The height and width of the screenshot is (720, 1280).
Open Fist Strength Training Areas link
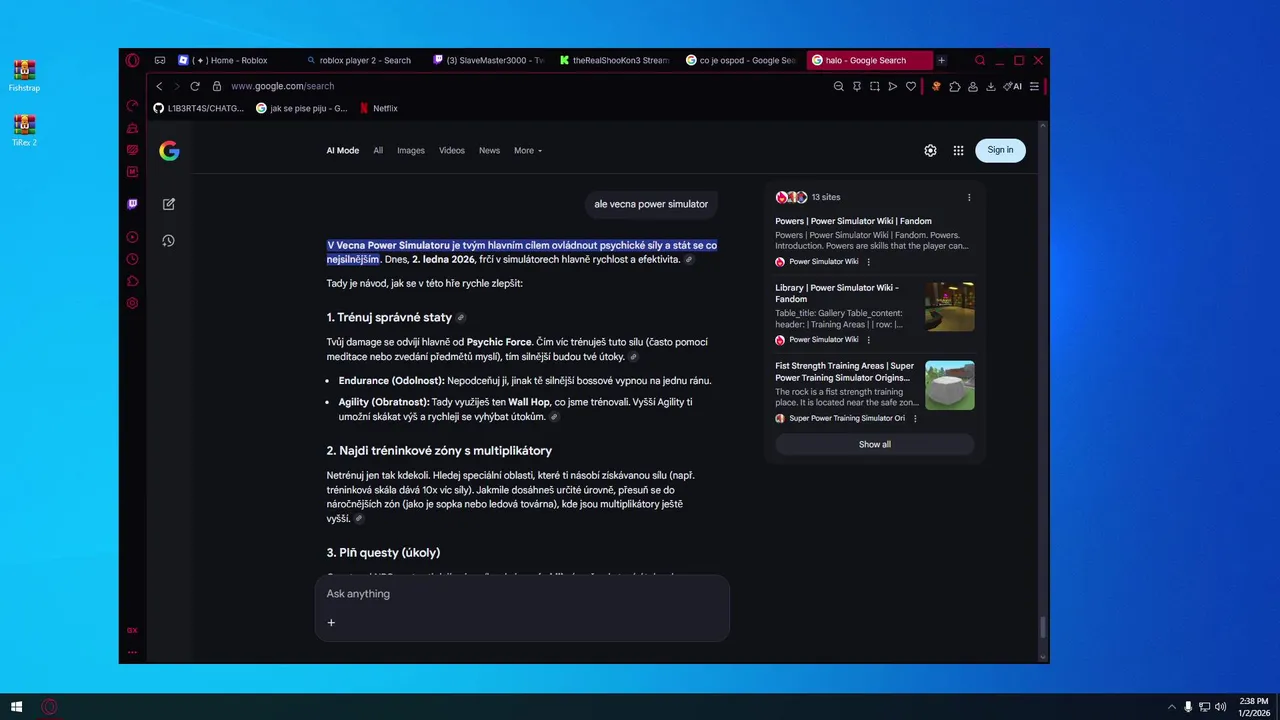(845, 371)
